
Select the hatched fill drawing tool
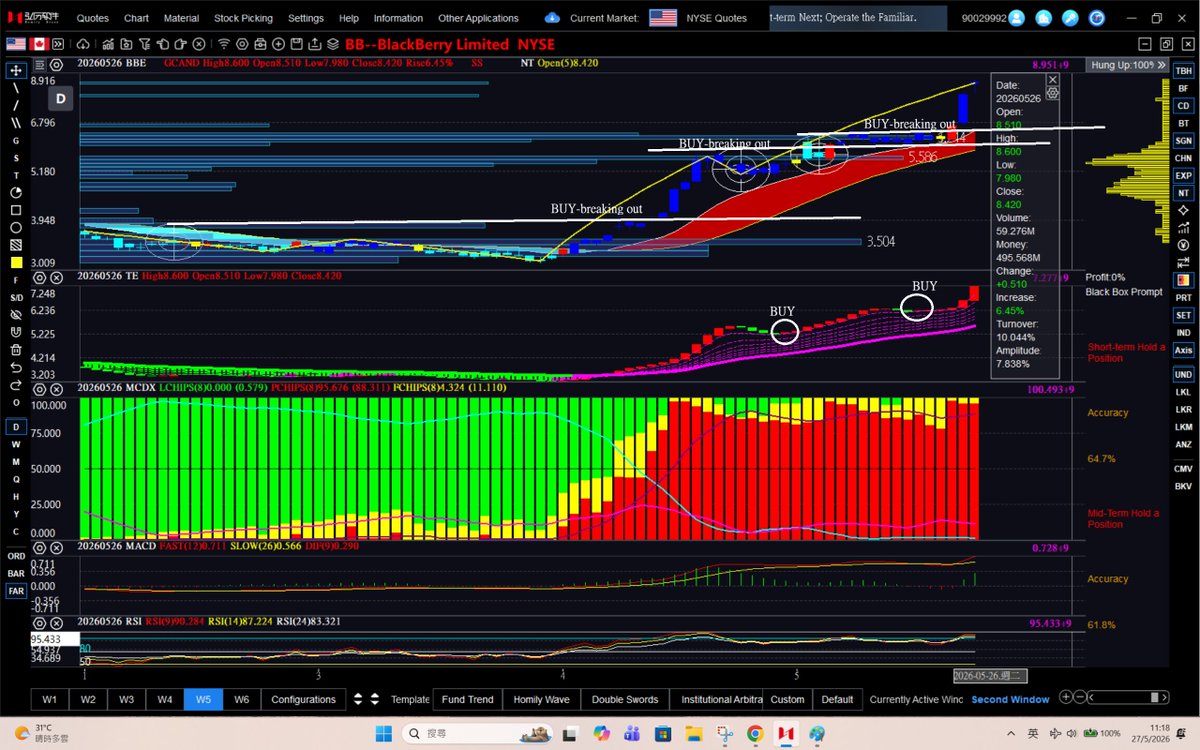(16, 244)
